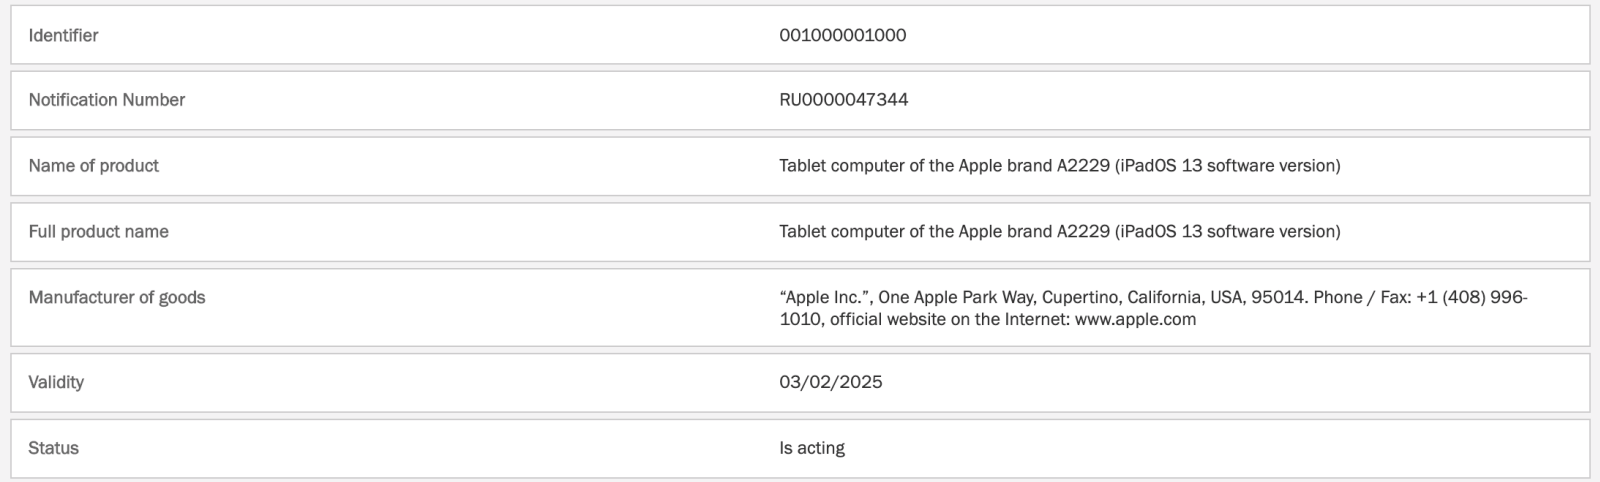Viewport: 1600px width, 482px height.
Task: Click 'iPadOS 13' in Full product name row
Action: 1161,232
